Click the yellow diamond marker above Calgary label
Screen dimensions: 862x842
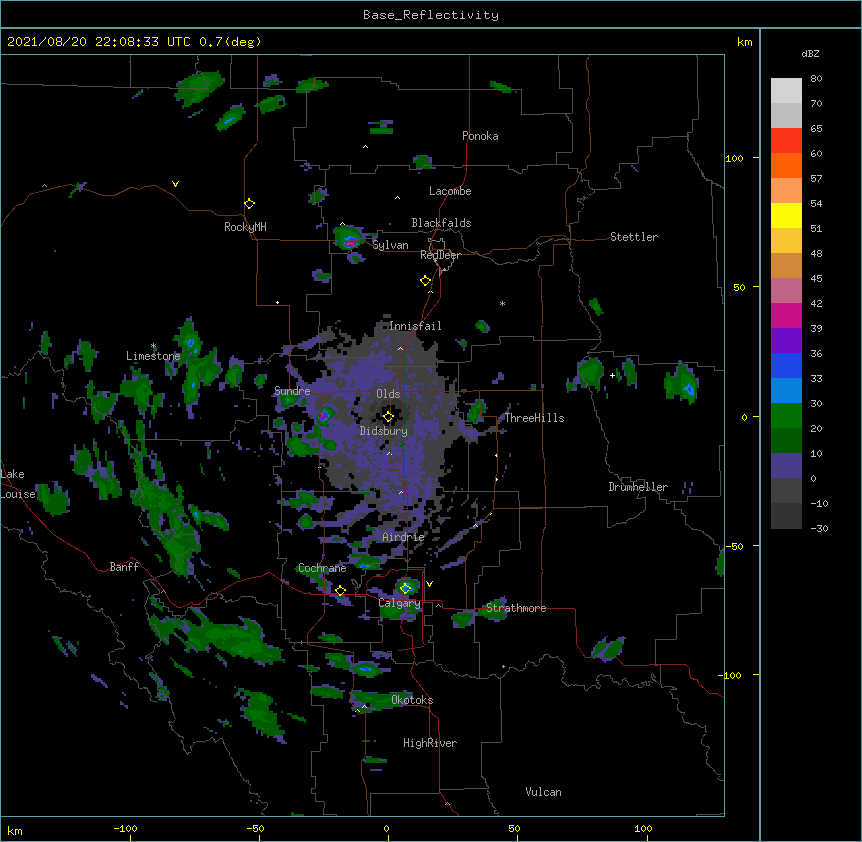tap(406, 588)
